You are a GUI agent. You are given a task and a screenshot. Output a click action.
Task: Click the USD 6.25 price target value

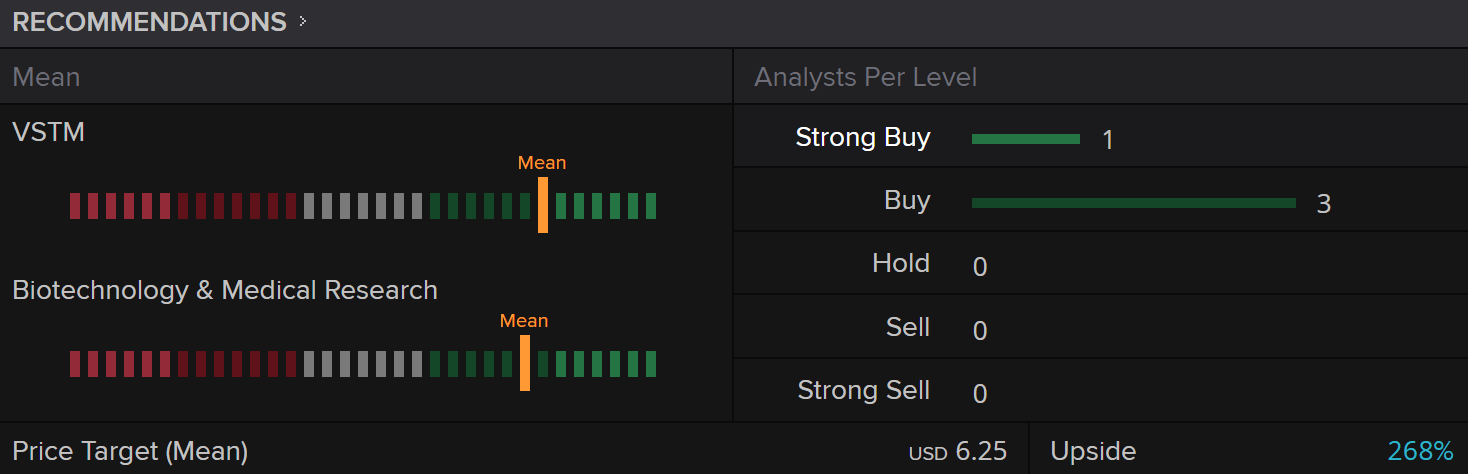957,451
